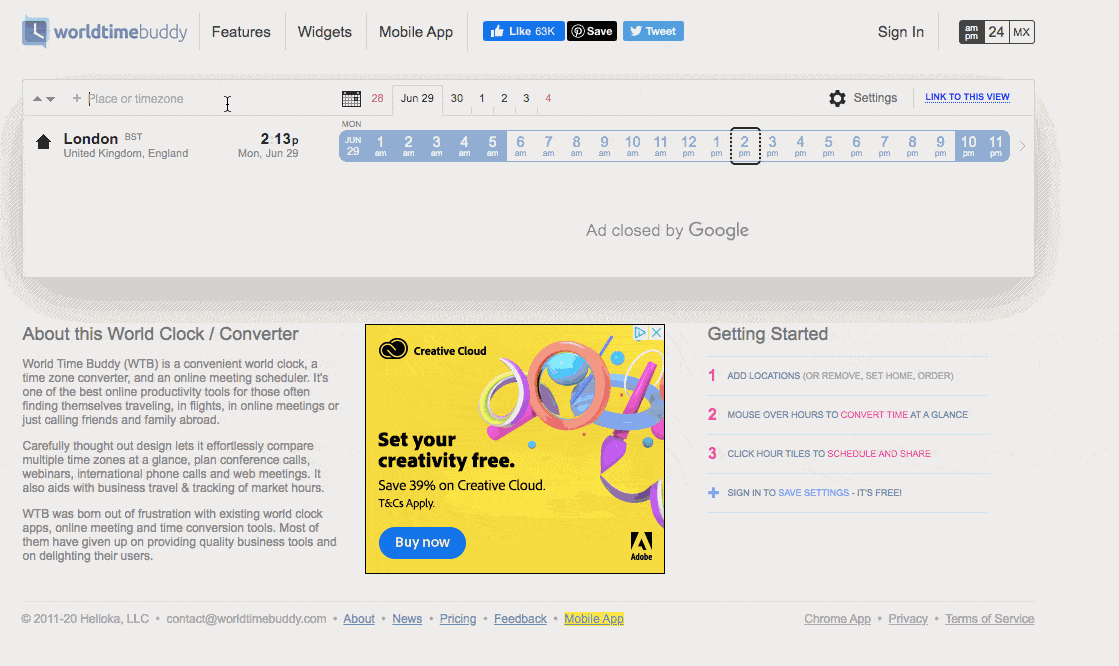Open the calendar date picker icon
Viewport: 1119px width, 666px height.
351,98
